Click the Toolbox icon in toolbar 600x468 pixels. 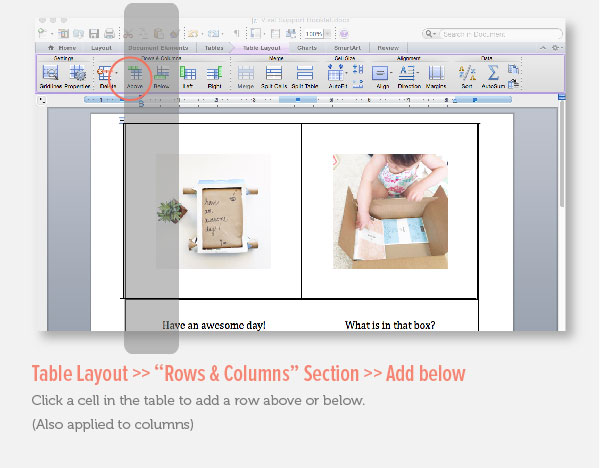click(276, 34)
